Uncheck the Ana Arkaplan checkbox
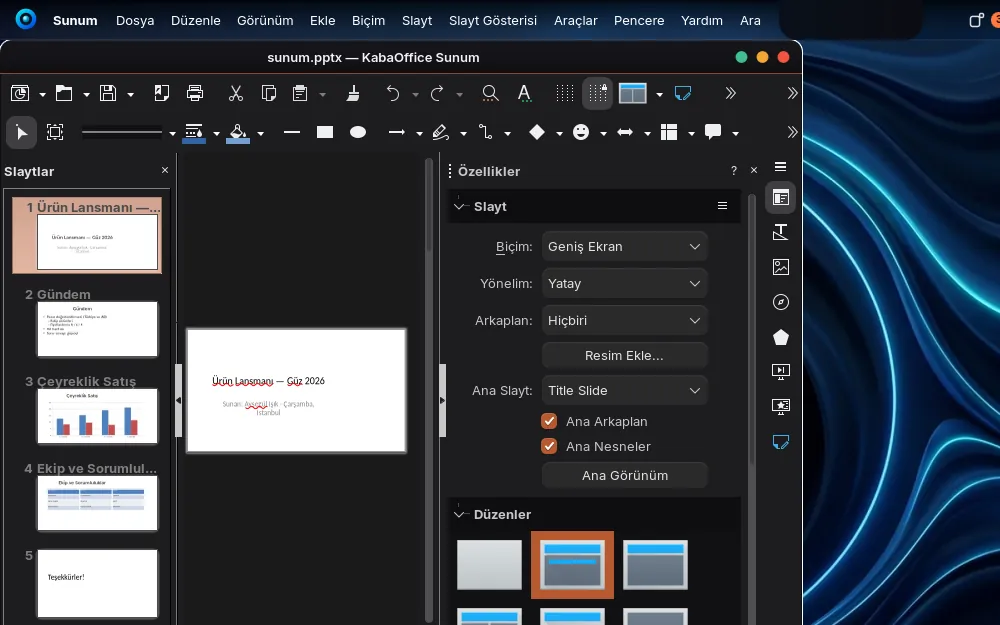 point(549,422)
